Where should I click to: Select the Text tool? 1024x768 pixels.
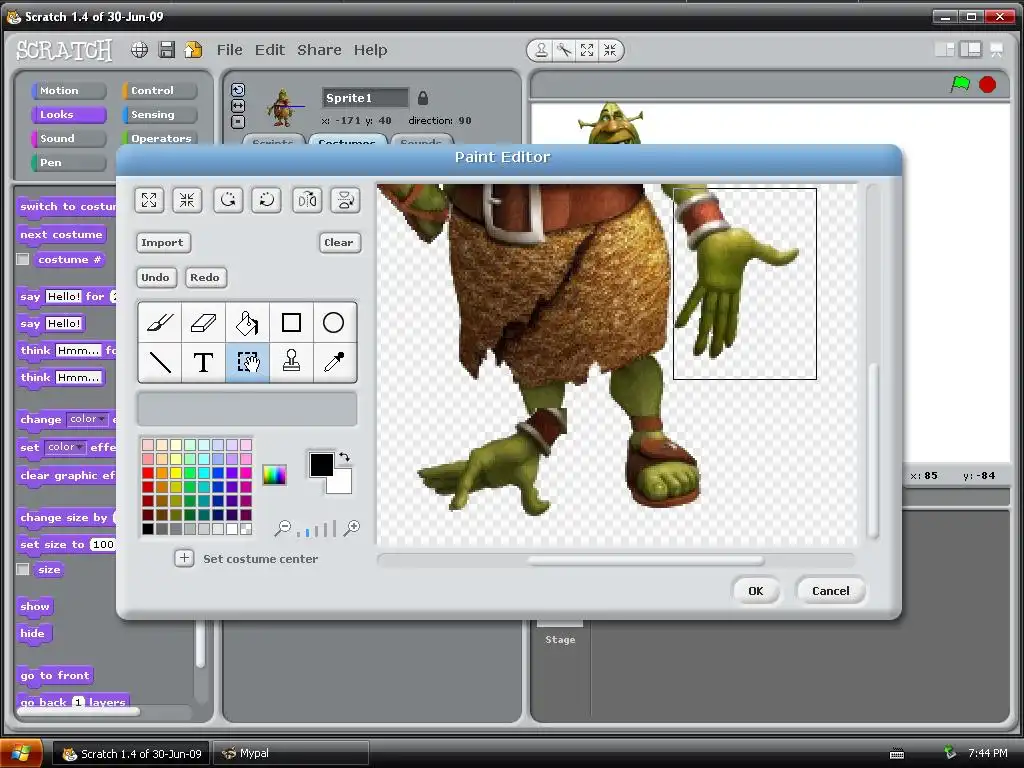coord(203,362)
